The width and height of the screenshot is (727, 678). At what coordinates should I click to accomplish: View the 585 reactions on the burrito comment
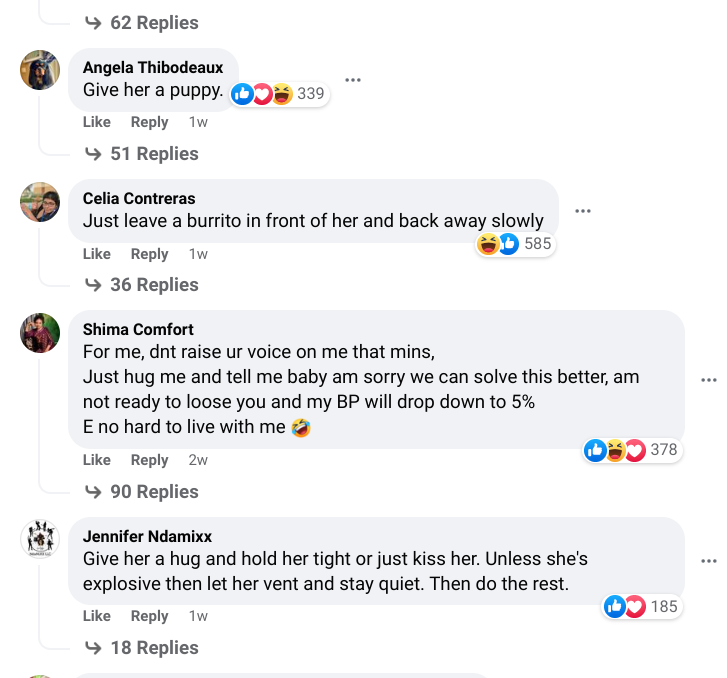tap(515, 243)
